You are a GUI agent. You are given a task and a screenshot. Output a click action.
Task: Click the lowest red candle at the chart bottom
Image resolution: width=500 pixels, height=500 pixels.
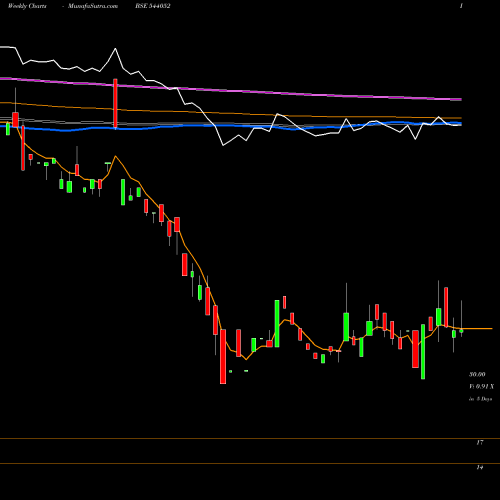(x=223, y=356)
